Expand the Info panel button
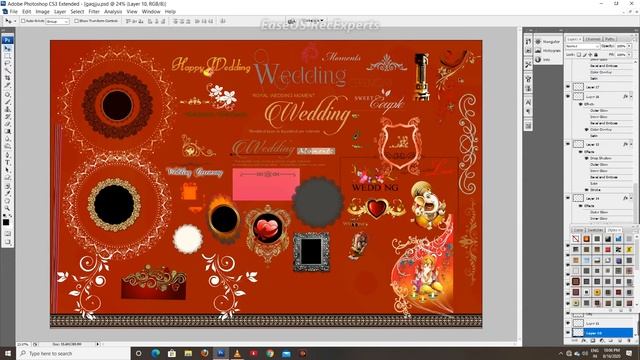 pos(548,60)
